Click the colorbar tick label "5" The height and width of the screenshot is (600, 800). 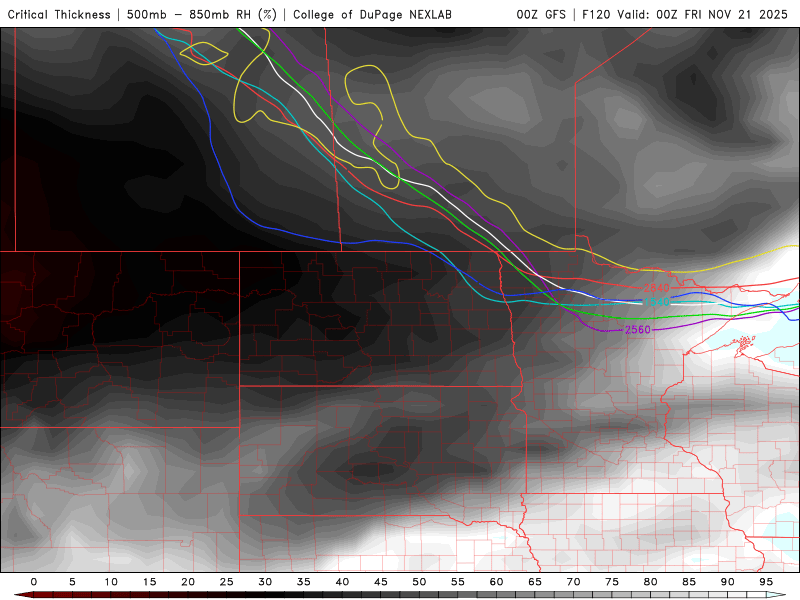coord(72,582)
